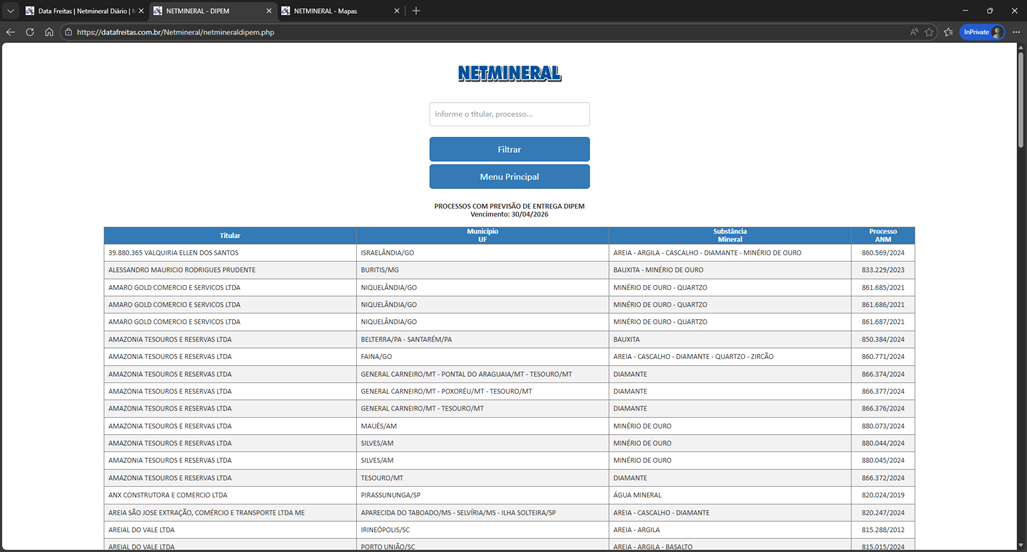Select AREIA SÃO JOSE EXTRAÇÃO titular cell

(230, 513)
